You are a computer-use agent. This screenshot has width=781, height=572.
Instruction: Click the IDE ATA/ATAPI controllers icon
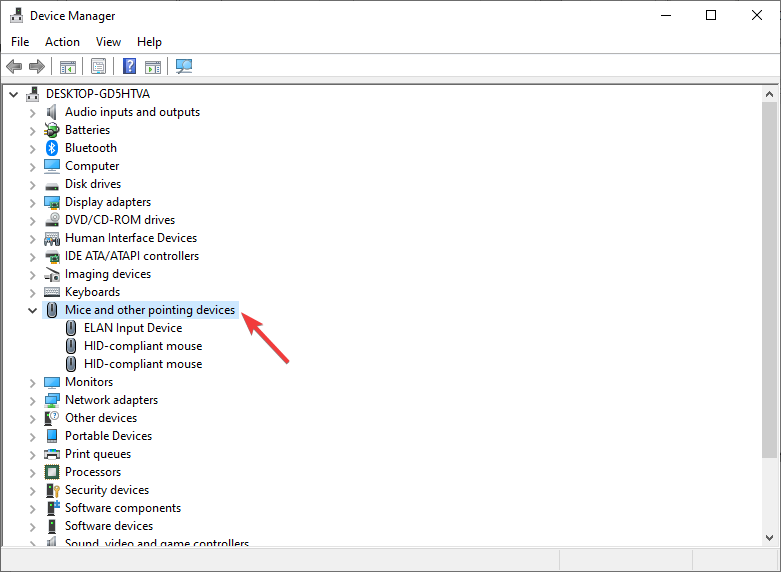(x=52, y=256)
